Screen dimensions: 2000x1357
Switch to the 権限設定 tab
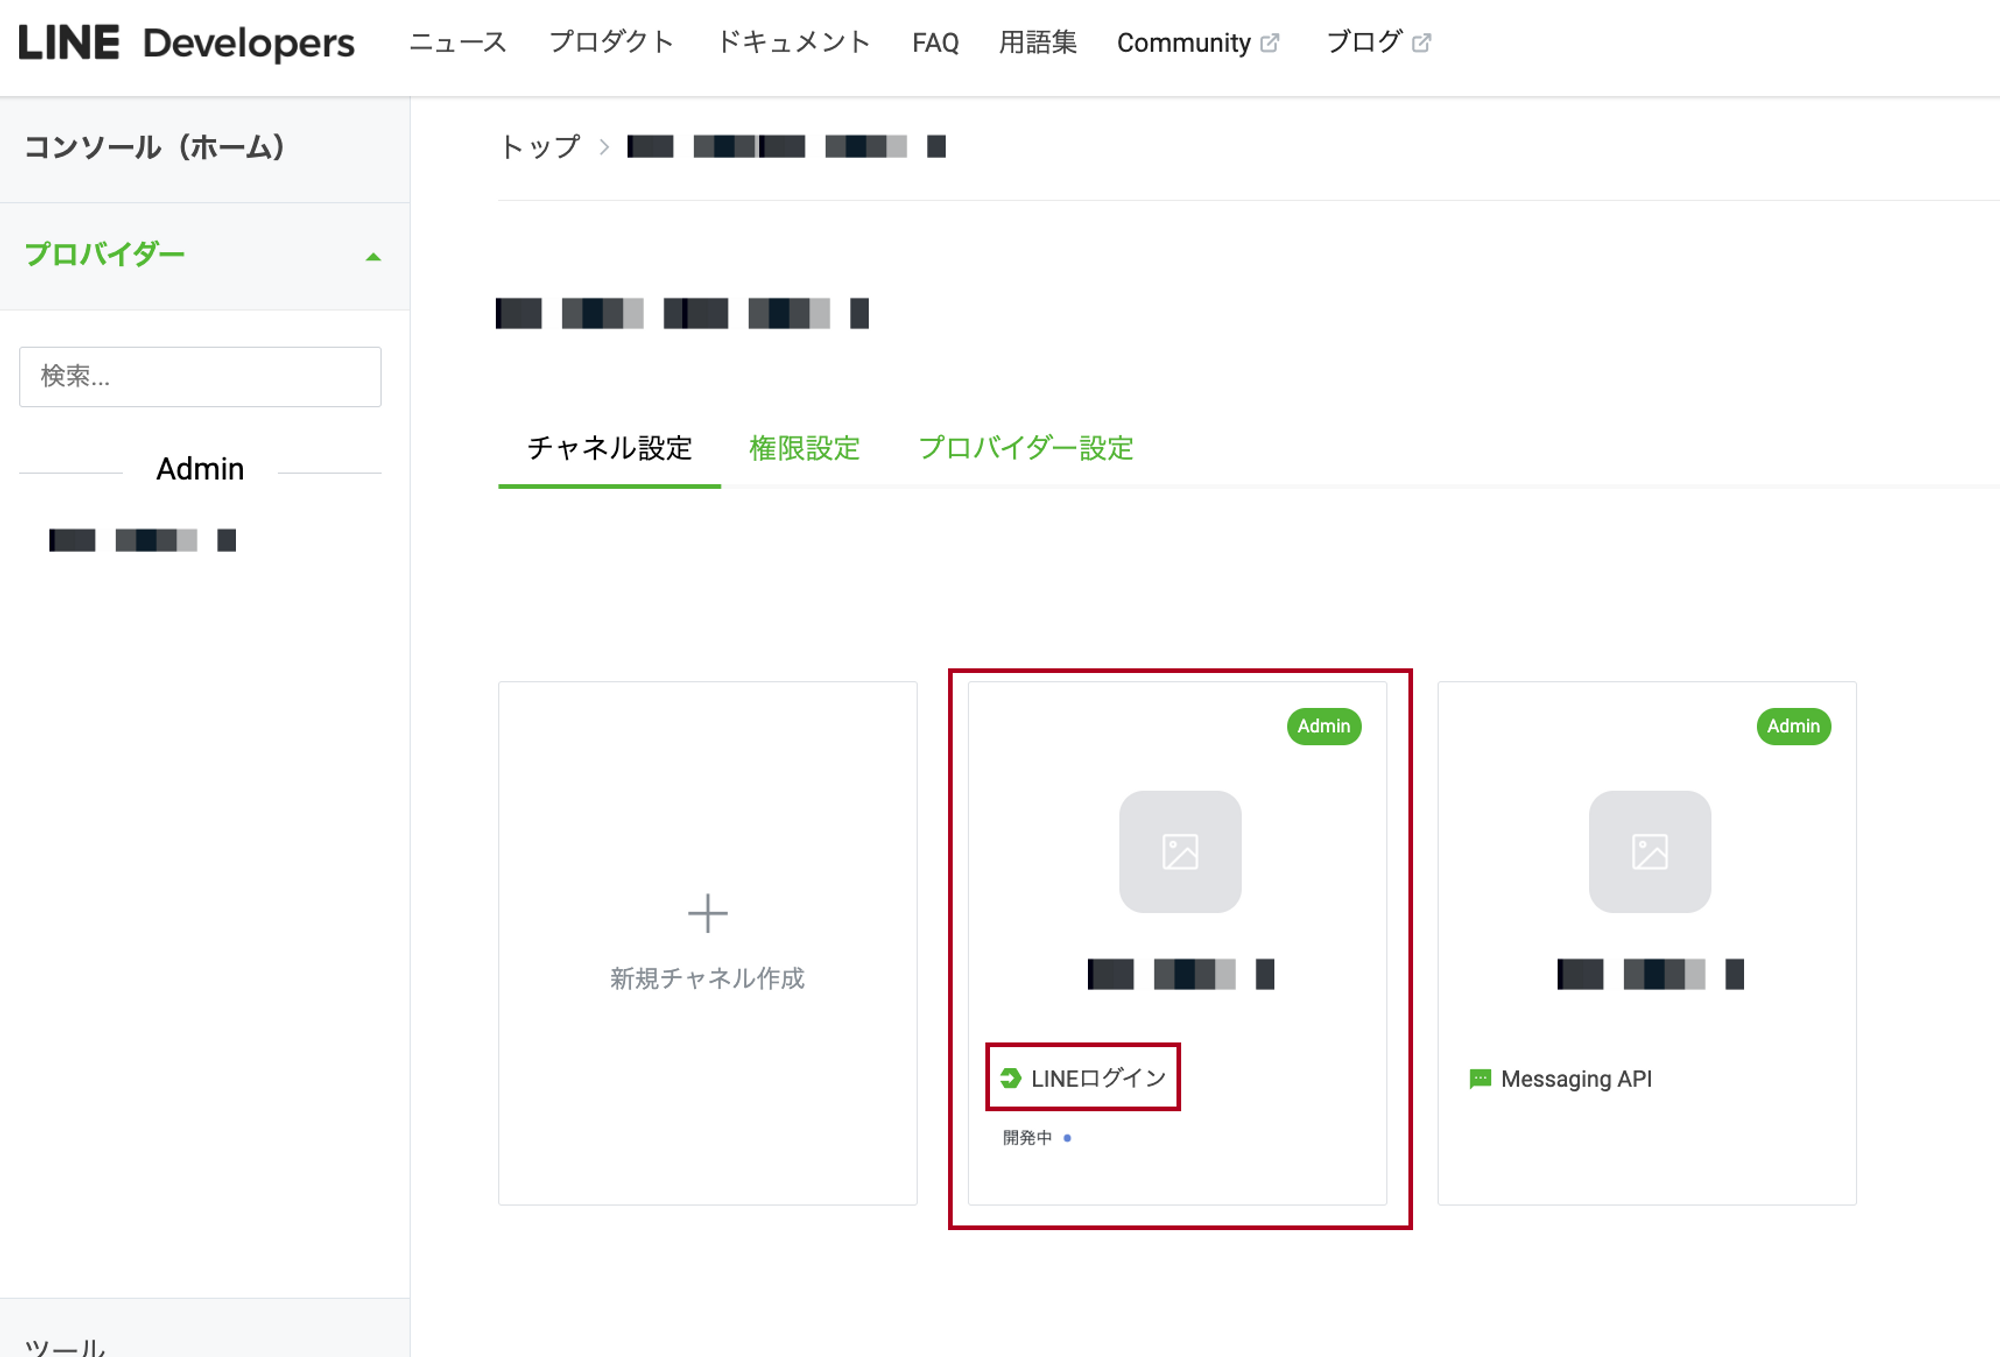804,448
